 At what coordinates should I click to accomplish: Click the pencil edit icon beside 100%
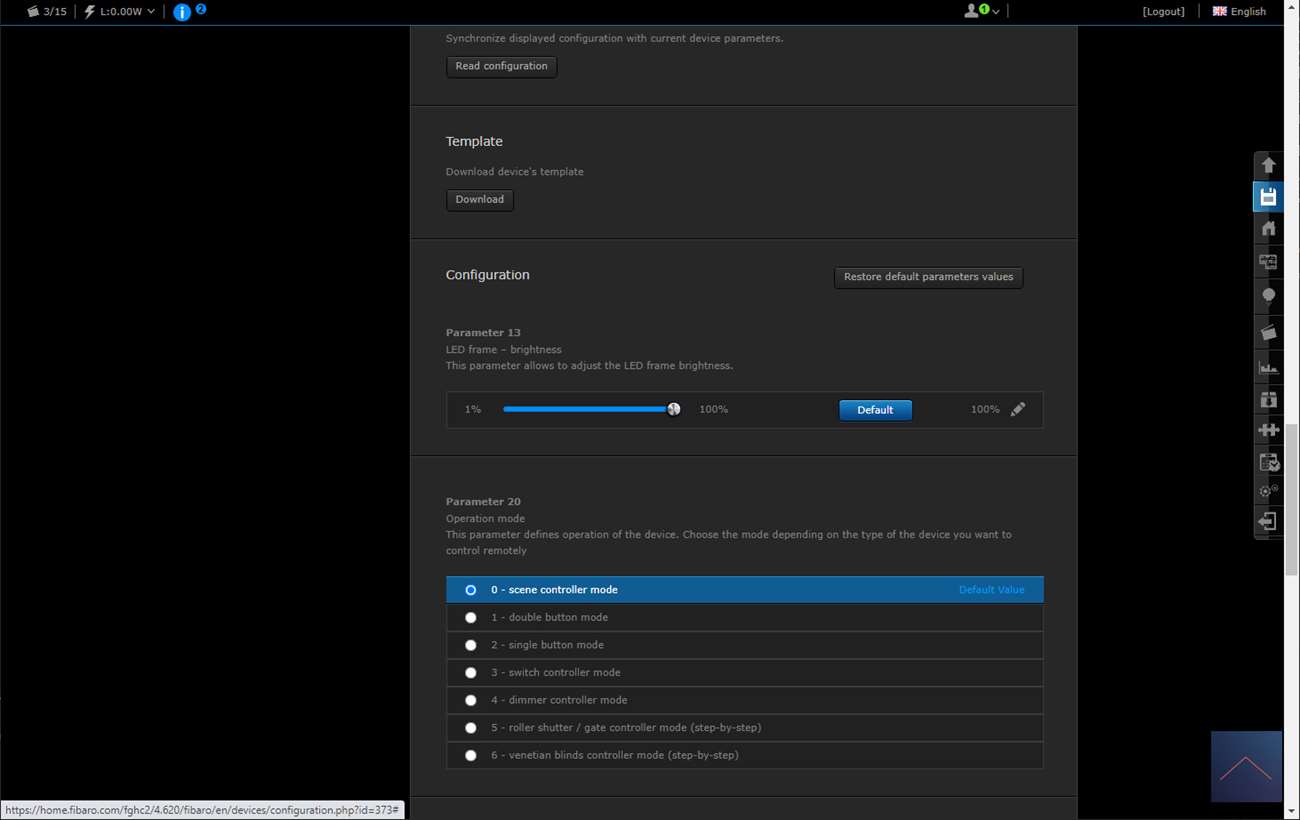point(1017,409)
